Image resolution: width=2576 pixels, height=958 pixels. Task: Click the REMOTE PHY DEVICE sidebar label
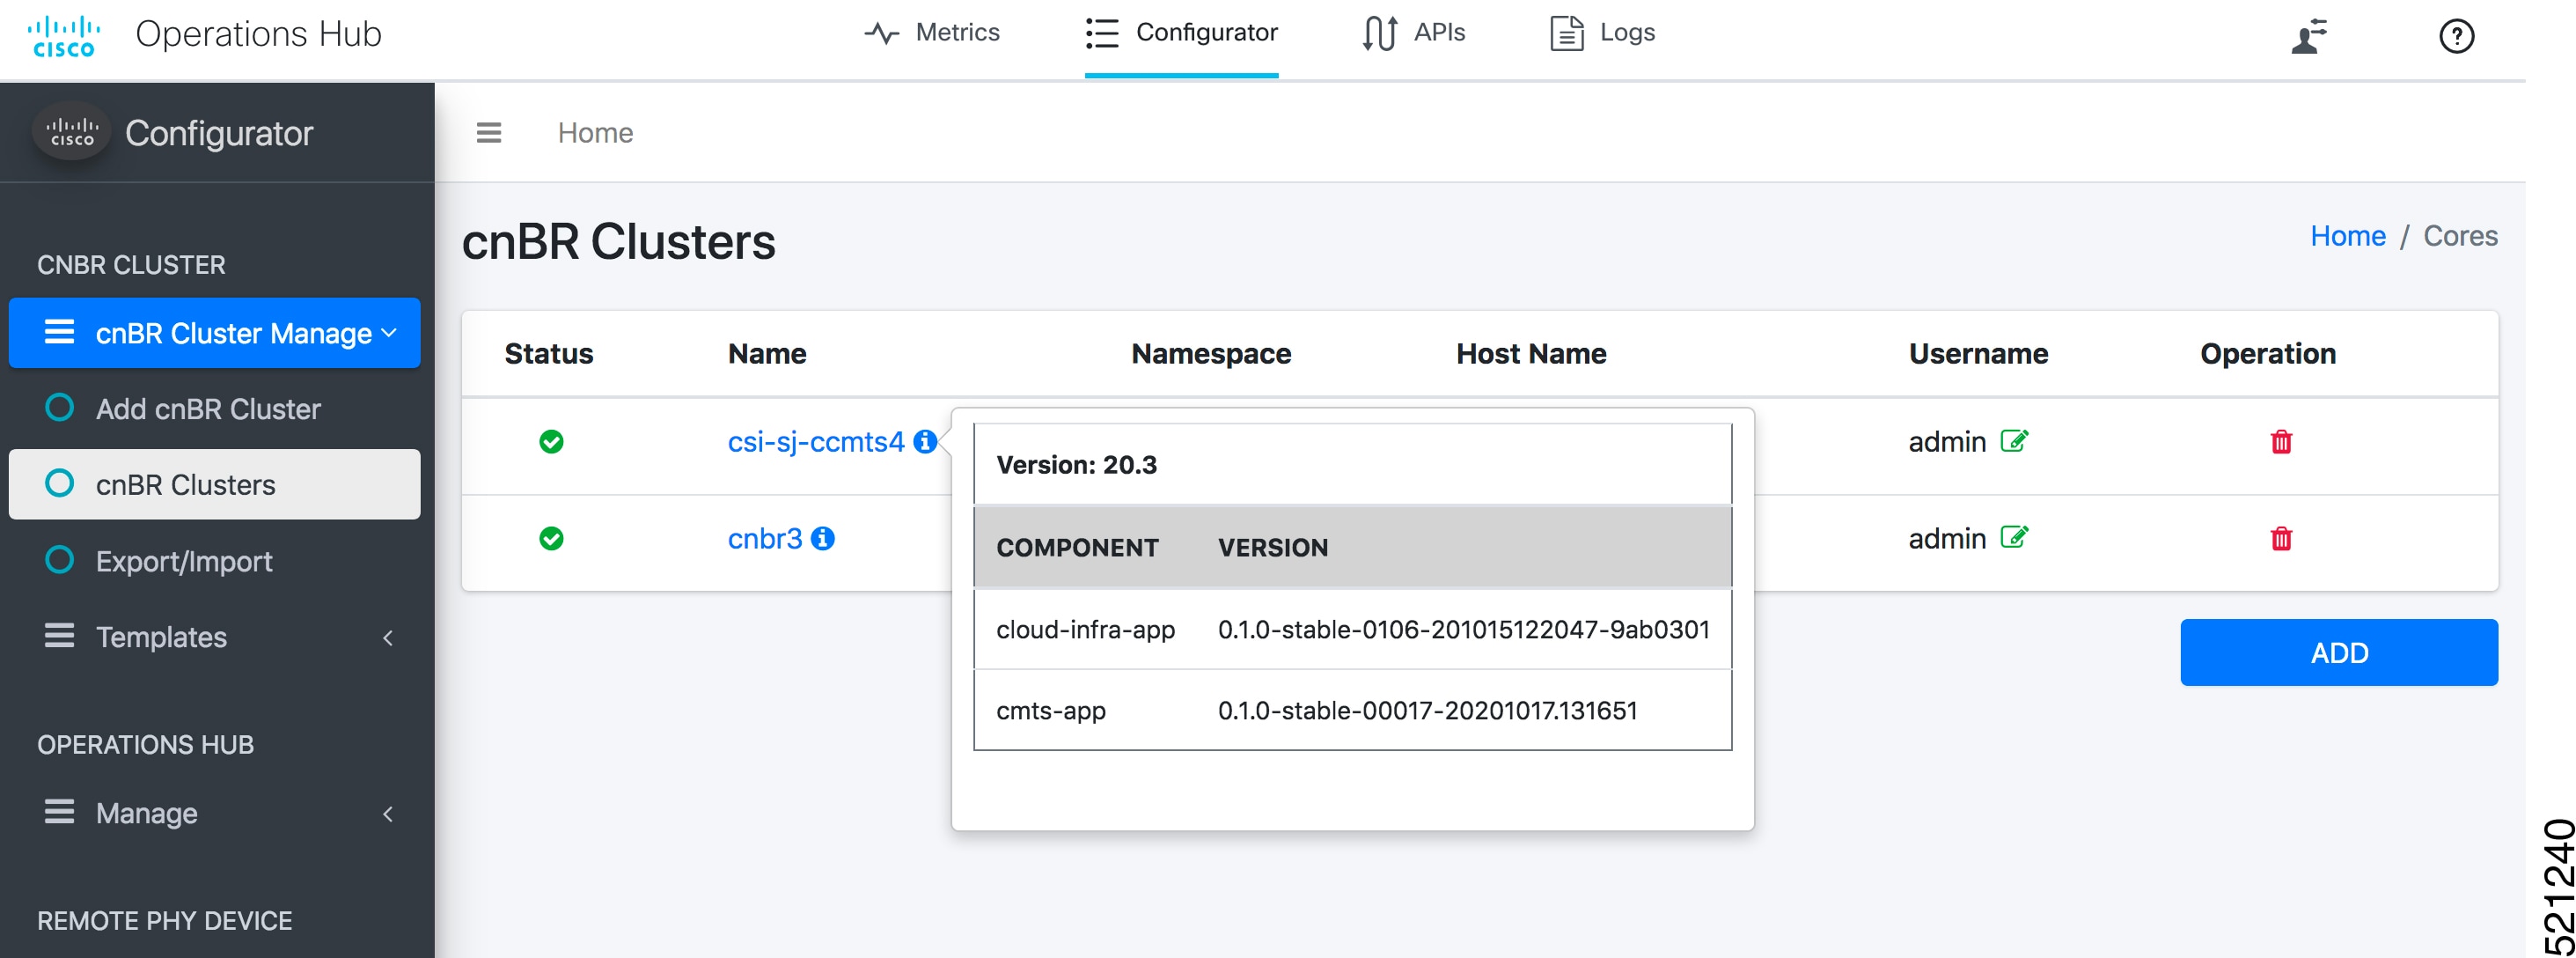(x=164, y=920)
